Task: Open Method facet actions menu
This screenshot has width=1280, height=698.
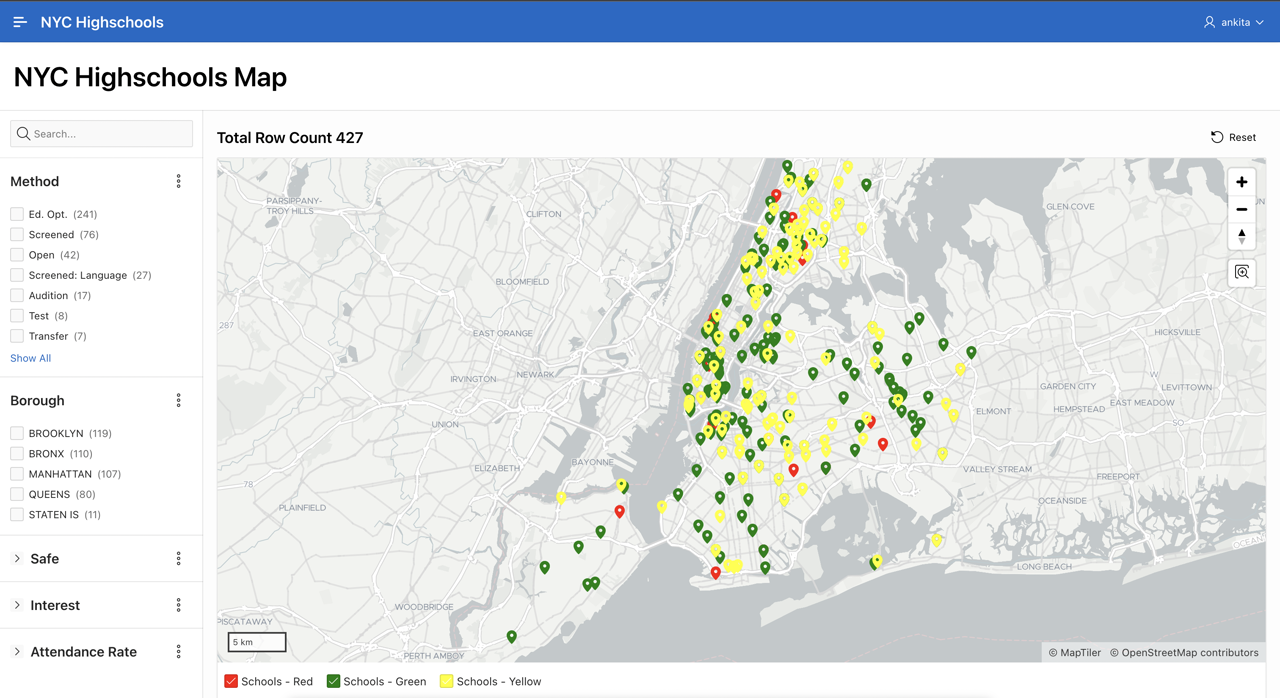Action: pos(179,181)
